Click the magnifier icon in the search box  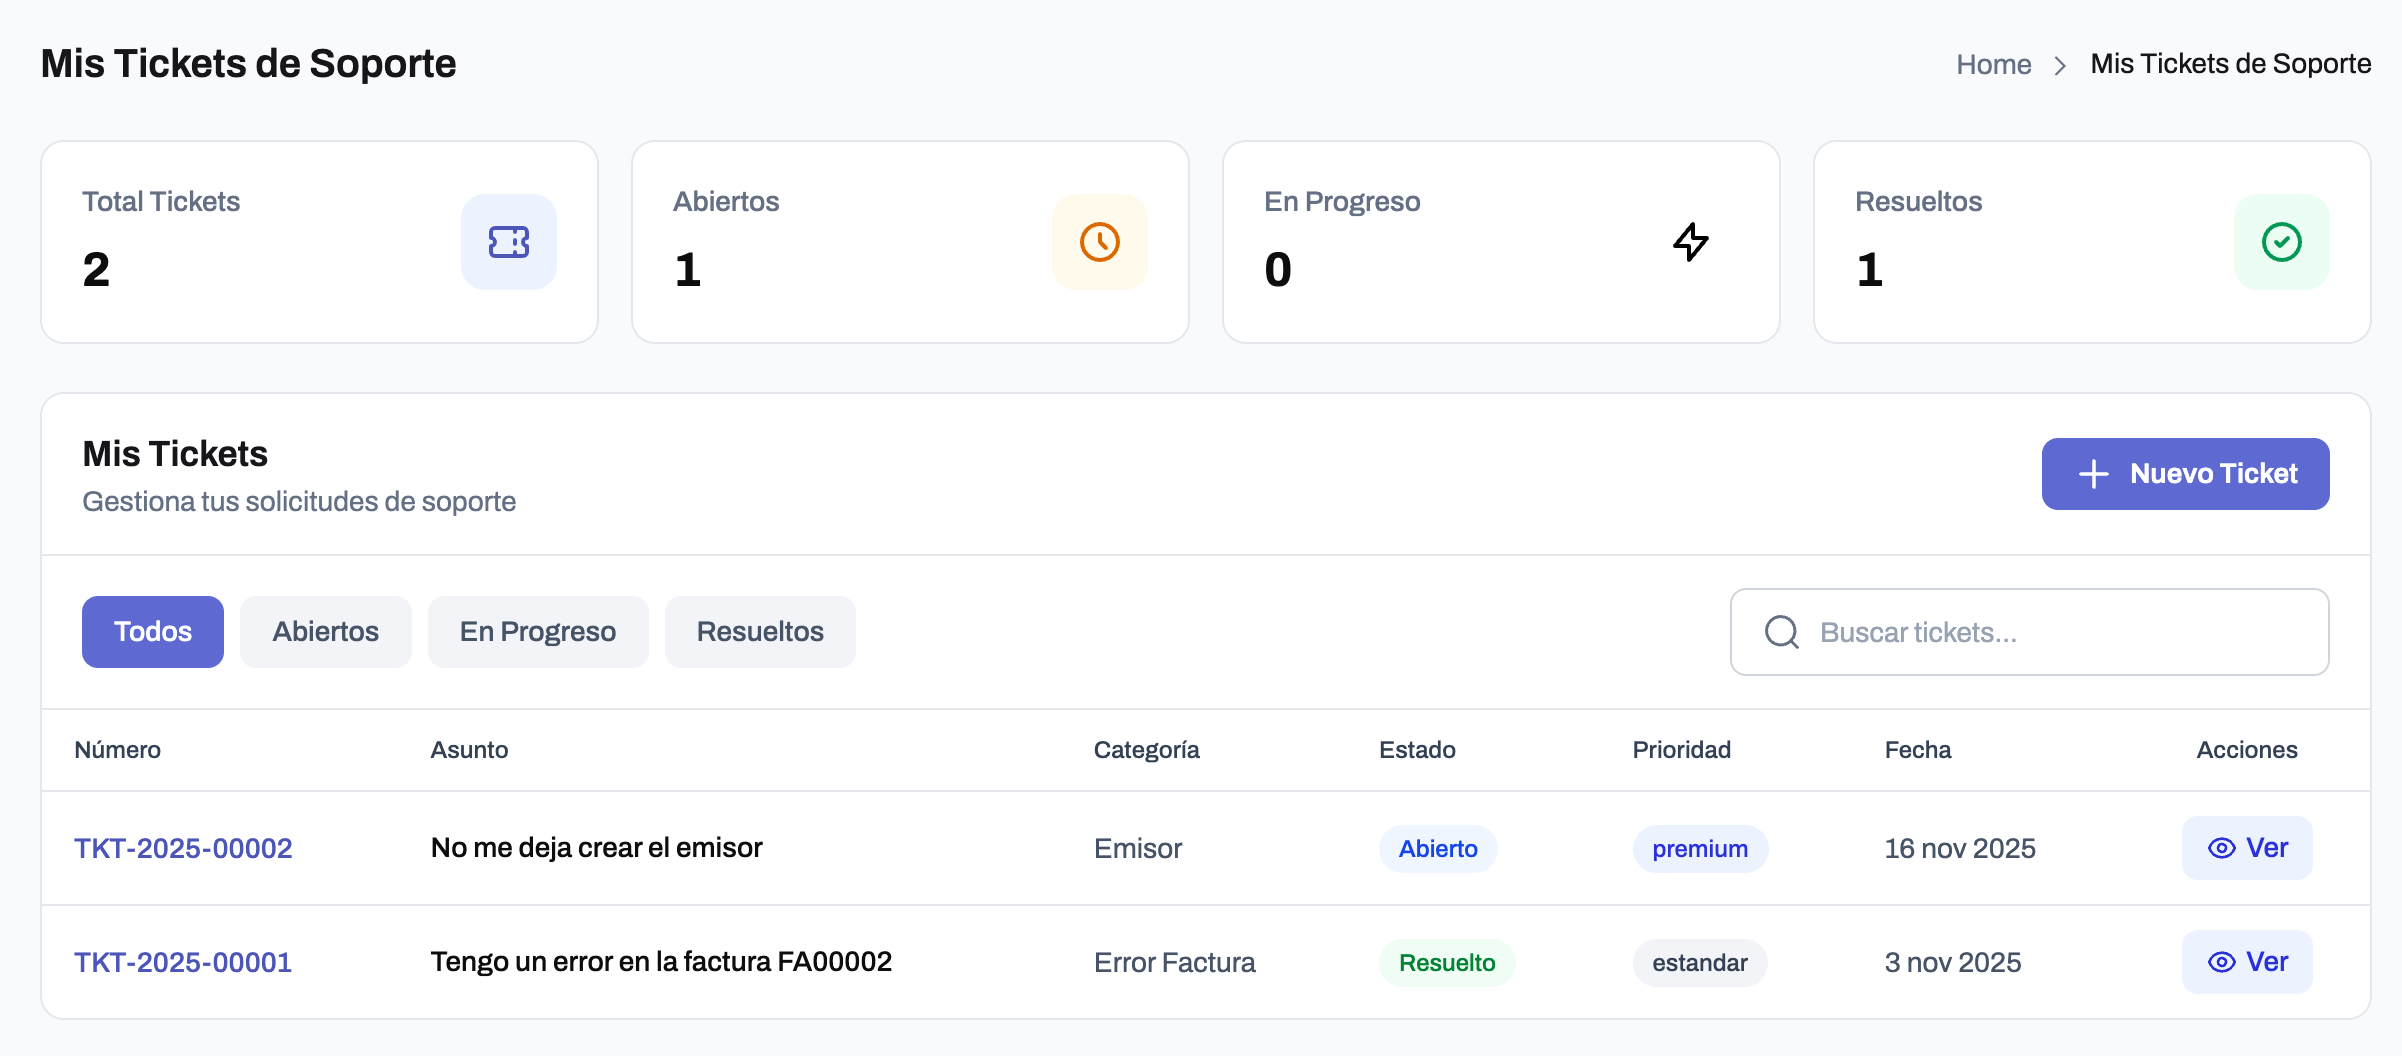(x=1781, y=632)
